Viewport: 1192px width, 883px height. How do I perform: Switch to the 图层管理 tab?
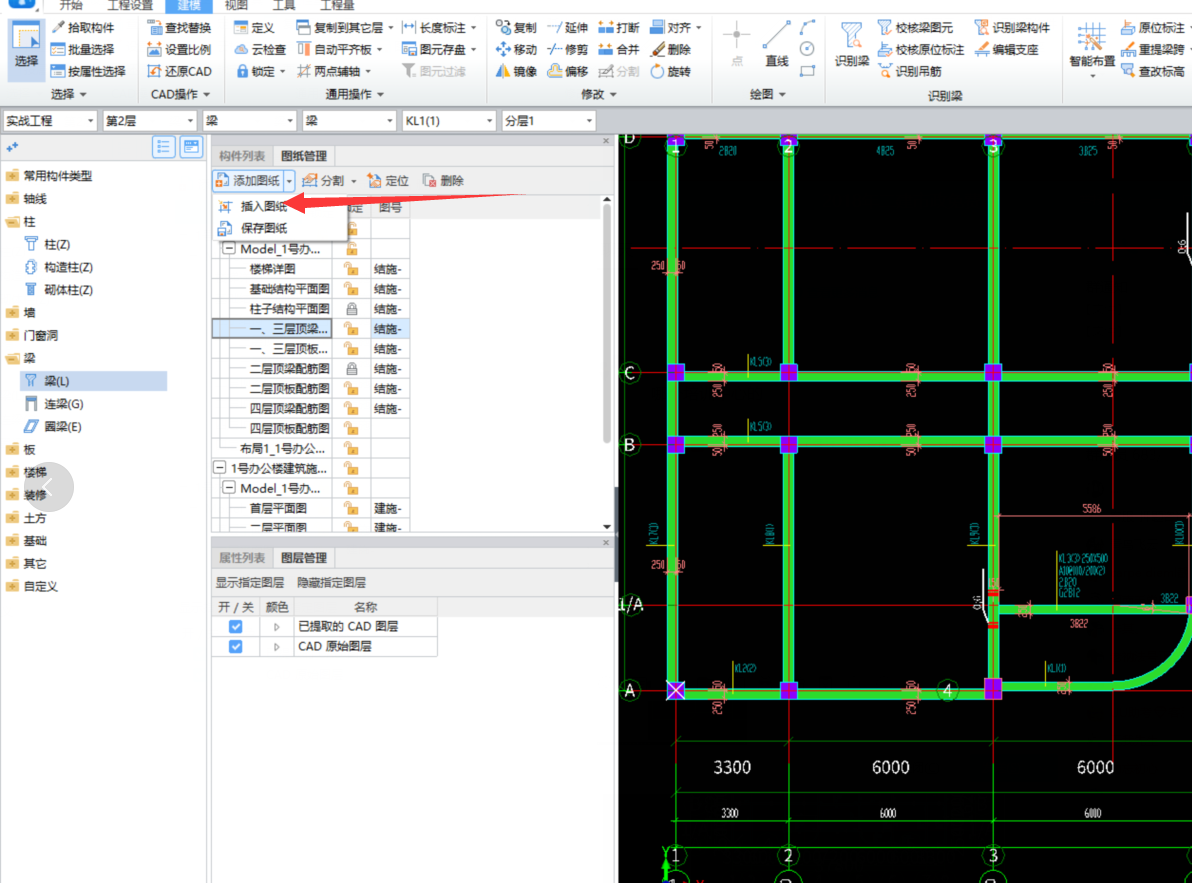tap(303, 558)
